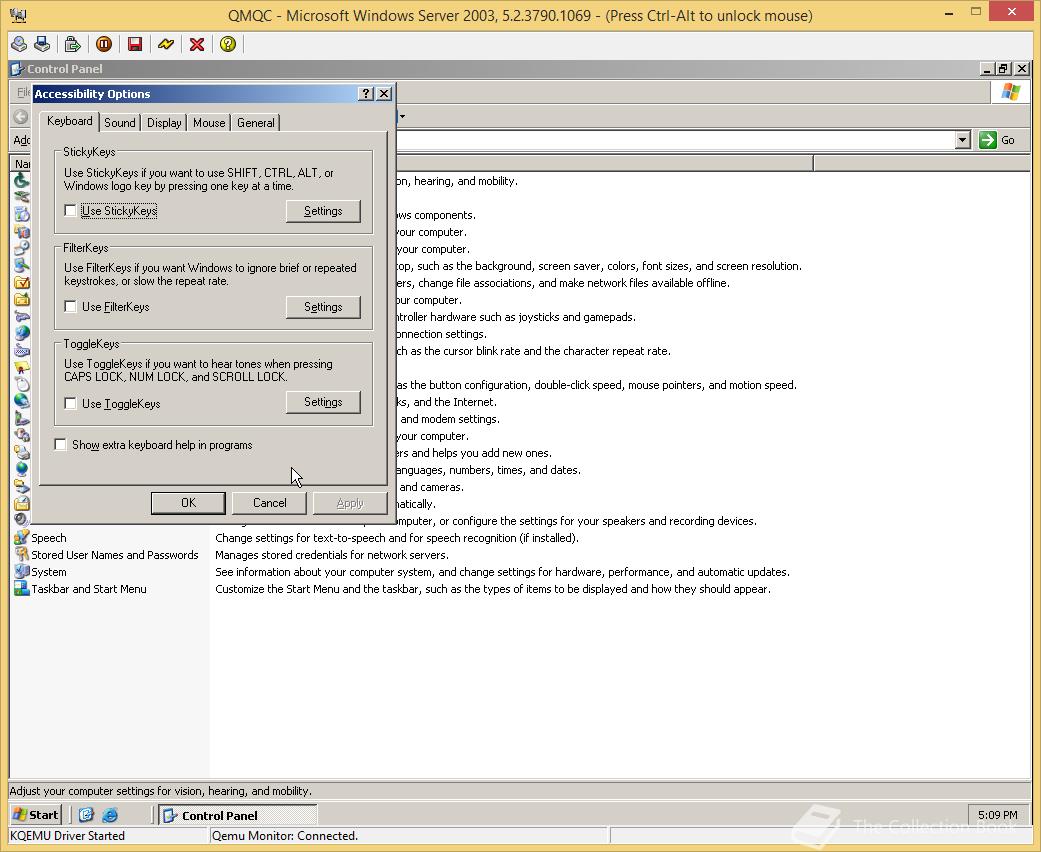Click Cancel in Accessibility Options
The height and width of the screenshot is (852, 1041).
tap(270, 503)
